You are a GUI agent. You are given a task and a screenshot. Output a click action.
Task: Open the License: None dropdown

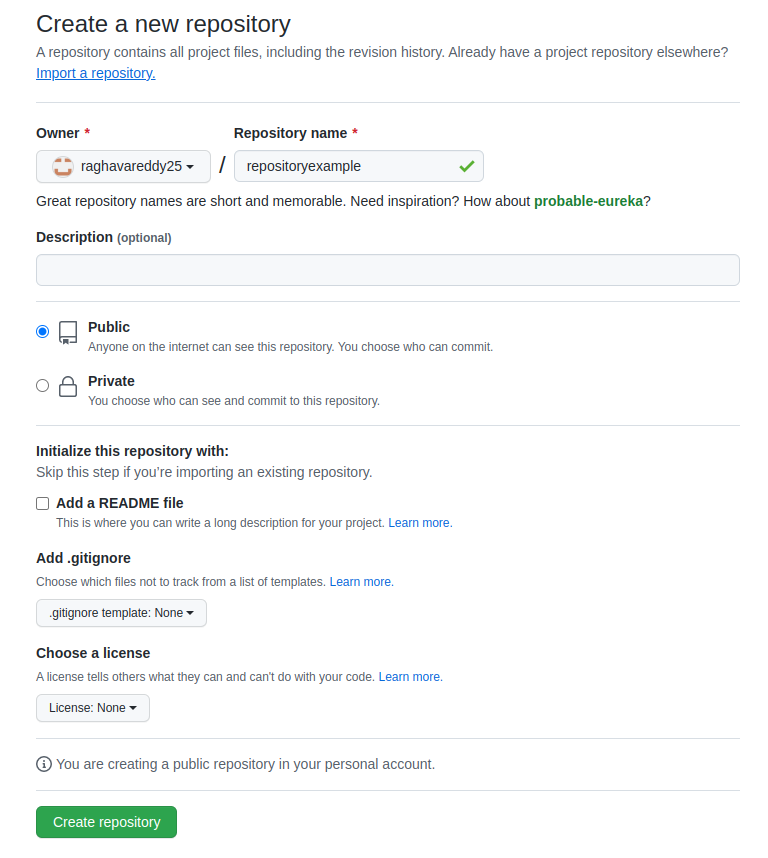(92, 707)
